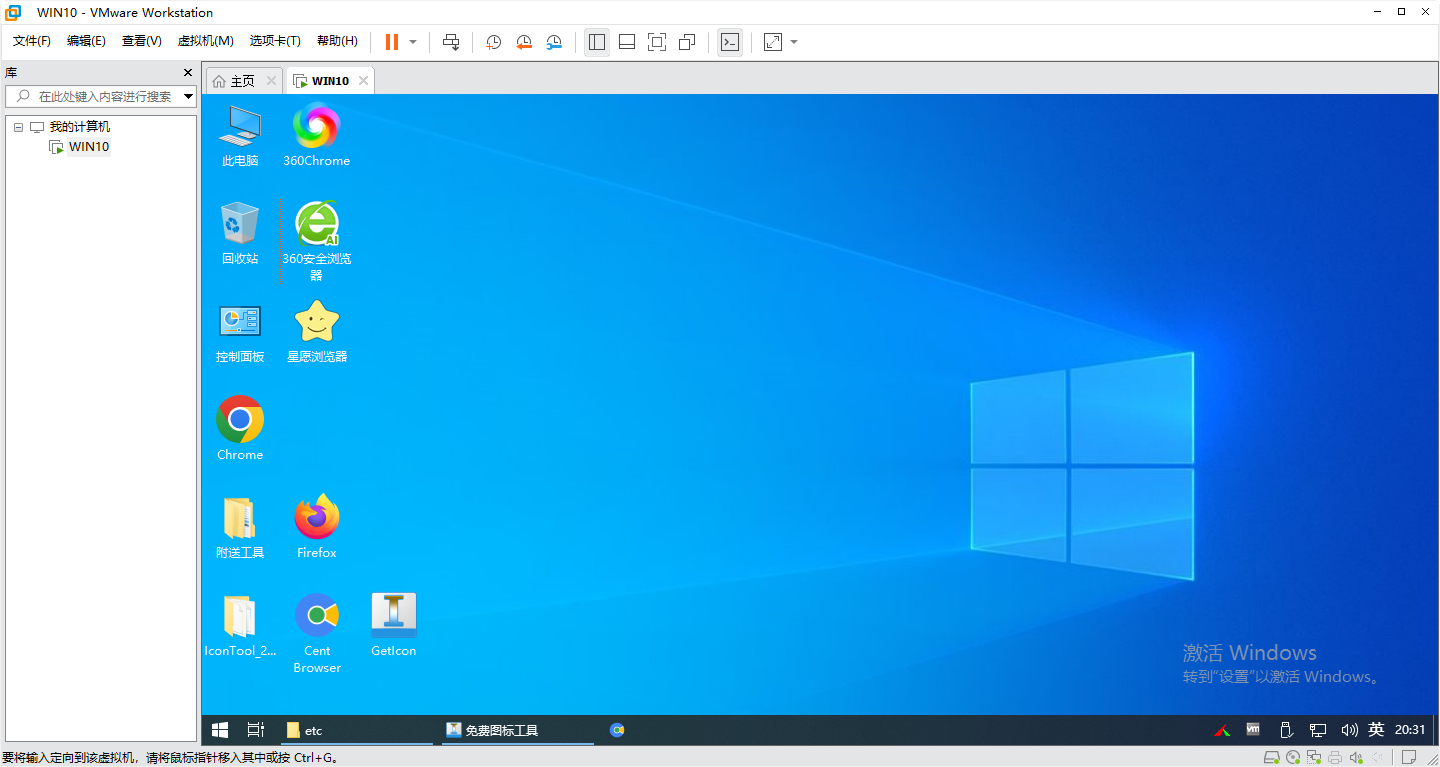Show or hide the console view
1440x767 pixels.
pos(729,41)
